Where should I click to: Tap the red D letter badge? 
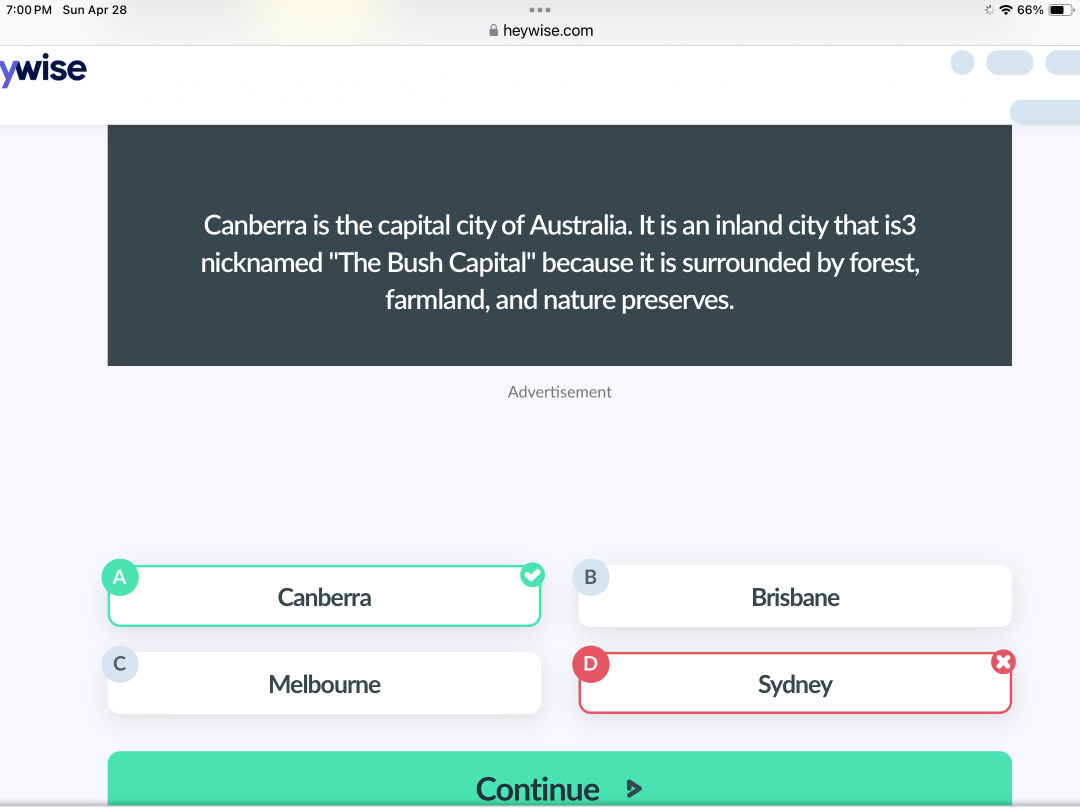coord(591,664)
